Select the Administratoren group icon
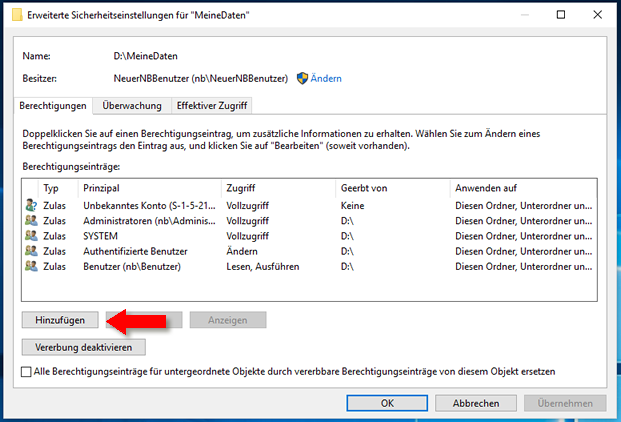The image size is (621, 422). coord(30,220)
